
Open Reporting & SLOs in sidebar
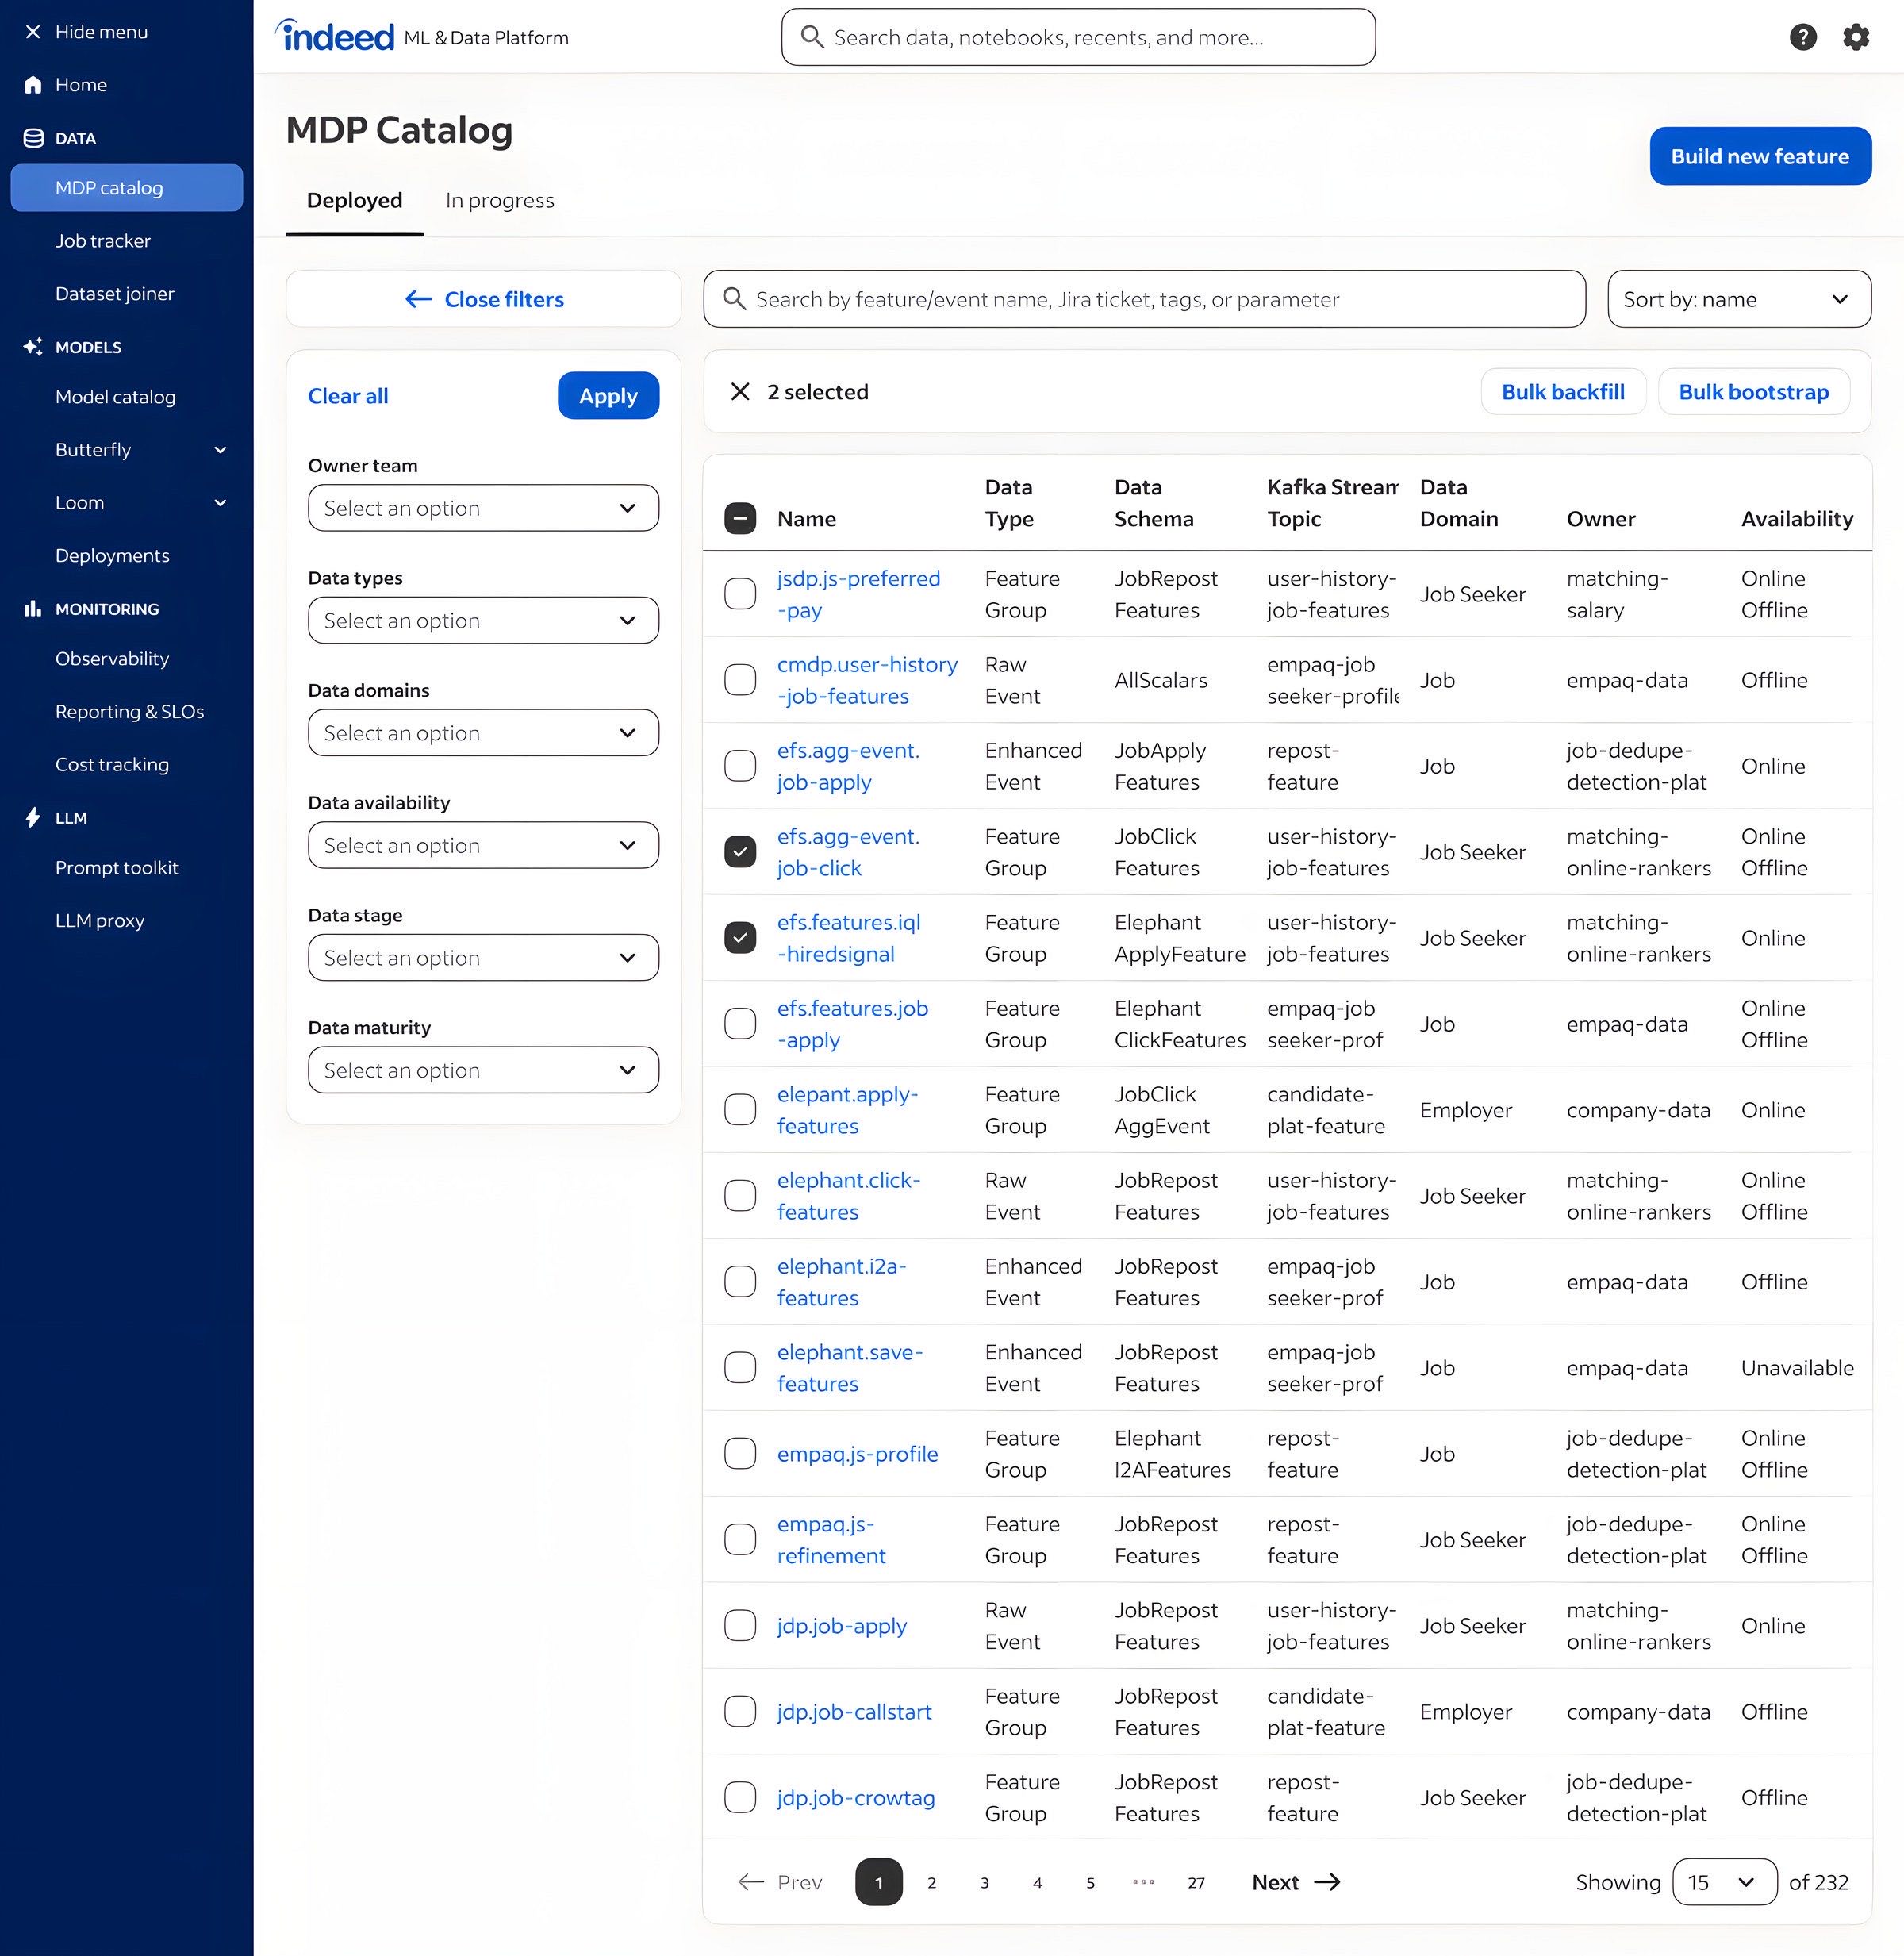coord(130,712)
